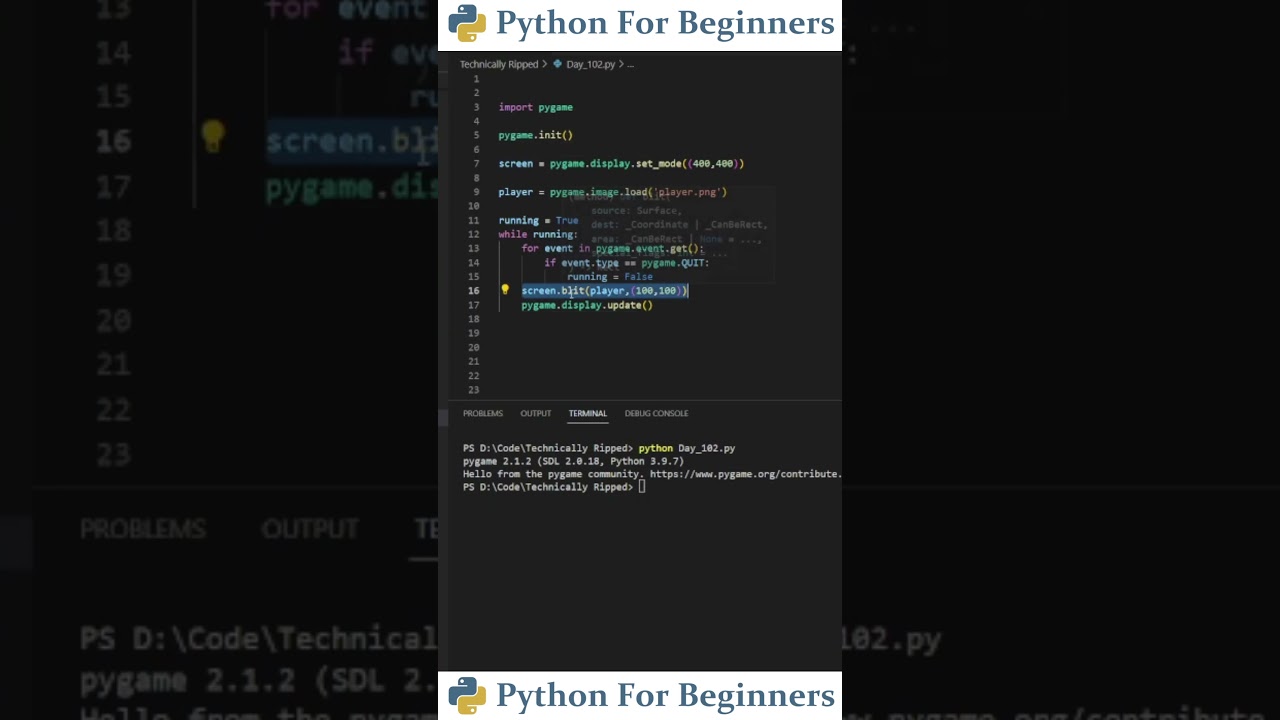The image size is (1280, 720).
Task: Click the 'pygame.init()' code line
Action: coord(535,135)
